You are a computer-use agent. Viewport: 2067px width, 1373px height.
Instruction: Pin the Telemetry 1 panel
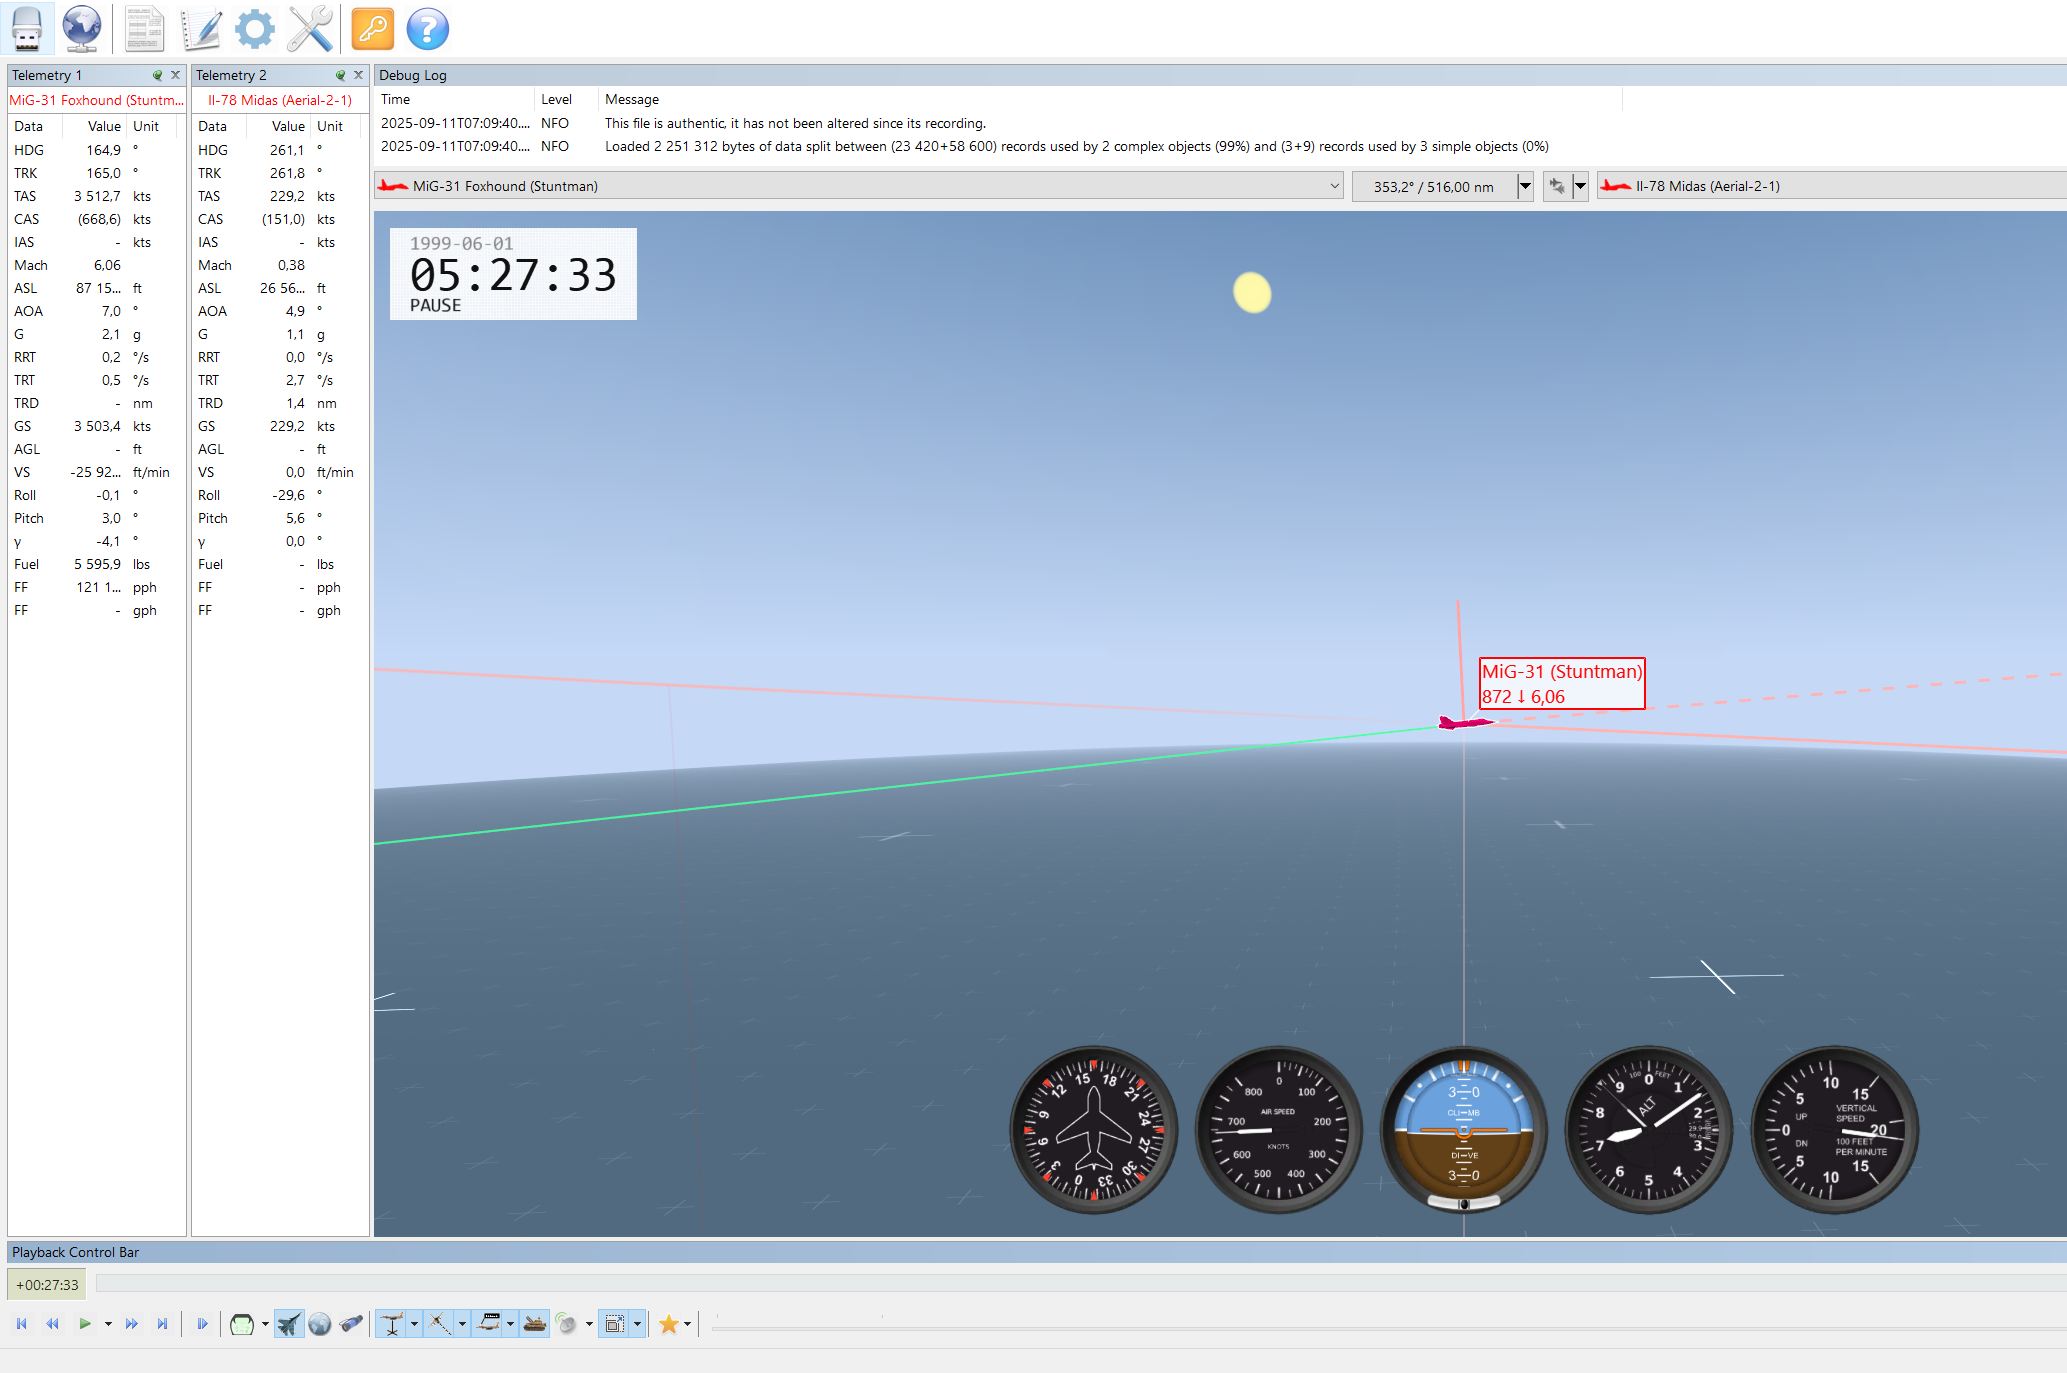[157, 75]
